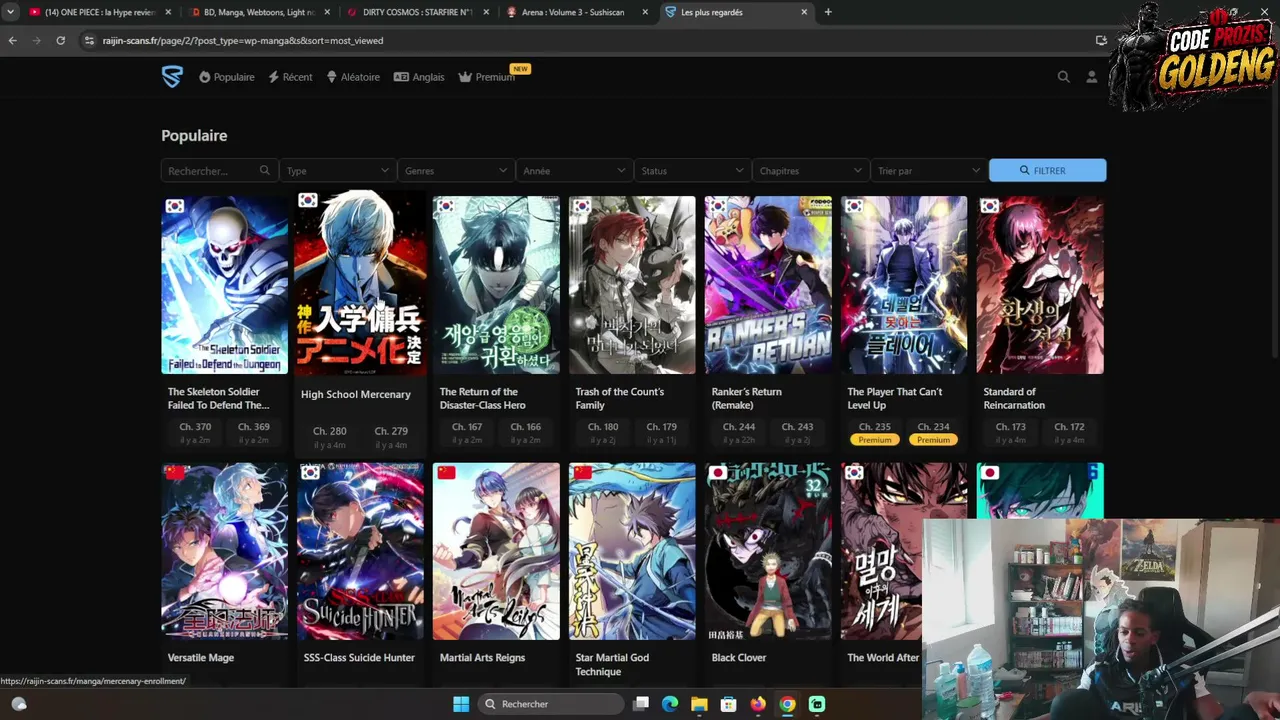The height and width of the screenshot is (720, 1280).
Task: Open the Black Clover cover thumbnail
Action: pyautogui.click(x=768, y=551)
